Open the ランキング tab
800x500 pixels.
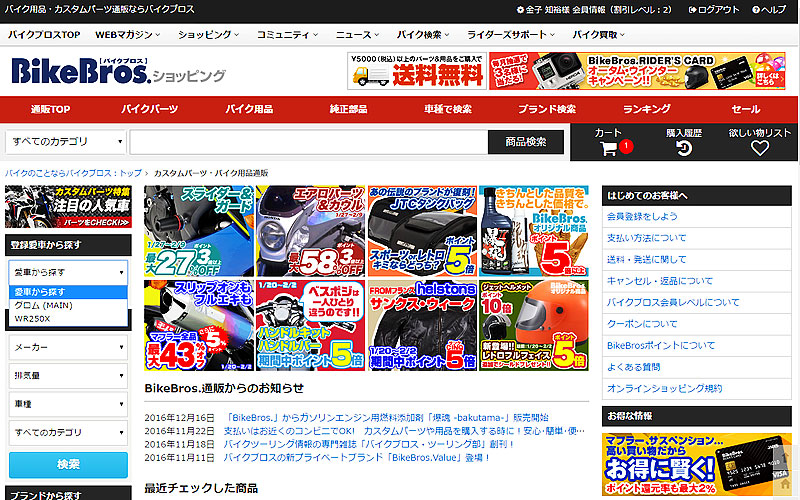[646, 109]
